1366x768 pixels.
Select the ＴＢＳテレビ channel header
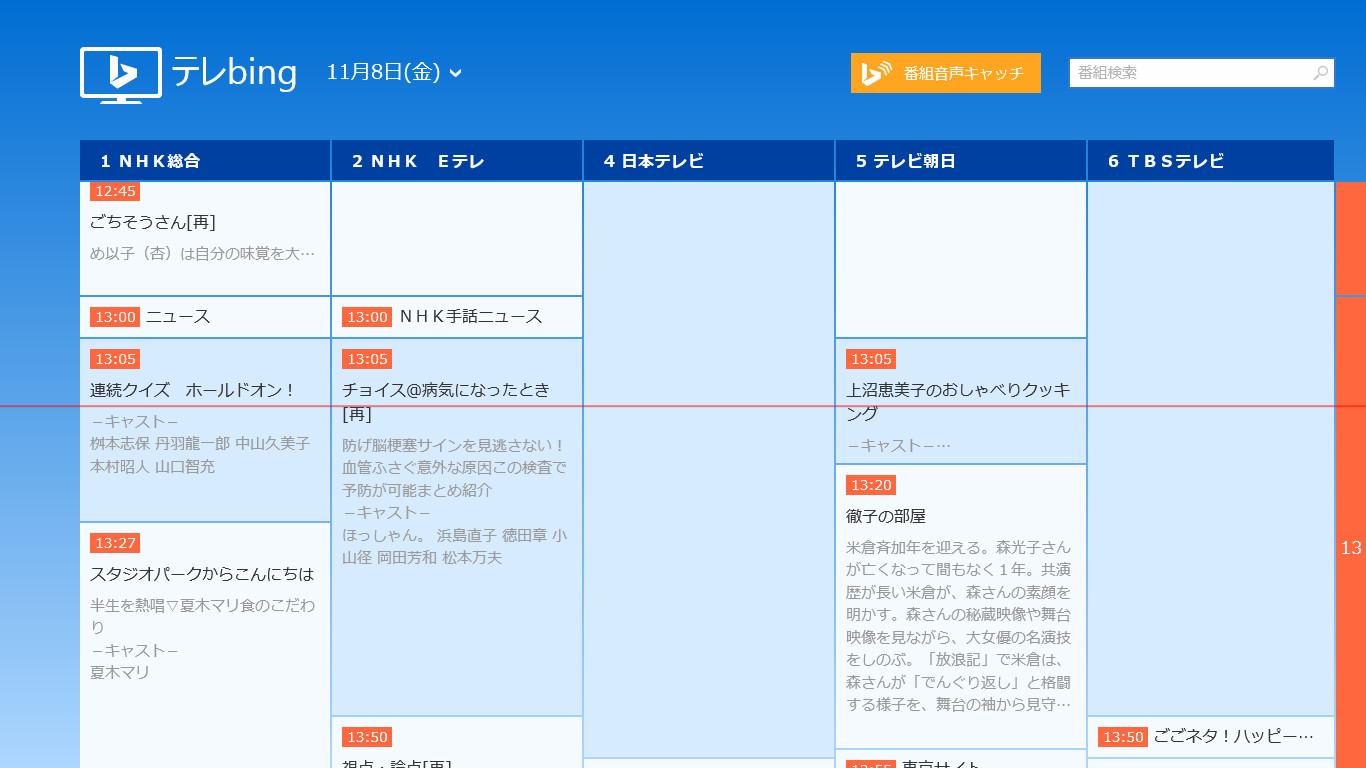(x=1211, y=160)
